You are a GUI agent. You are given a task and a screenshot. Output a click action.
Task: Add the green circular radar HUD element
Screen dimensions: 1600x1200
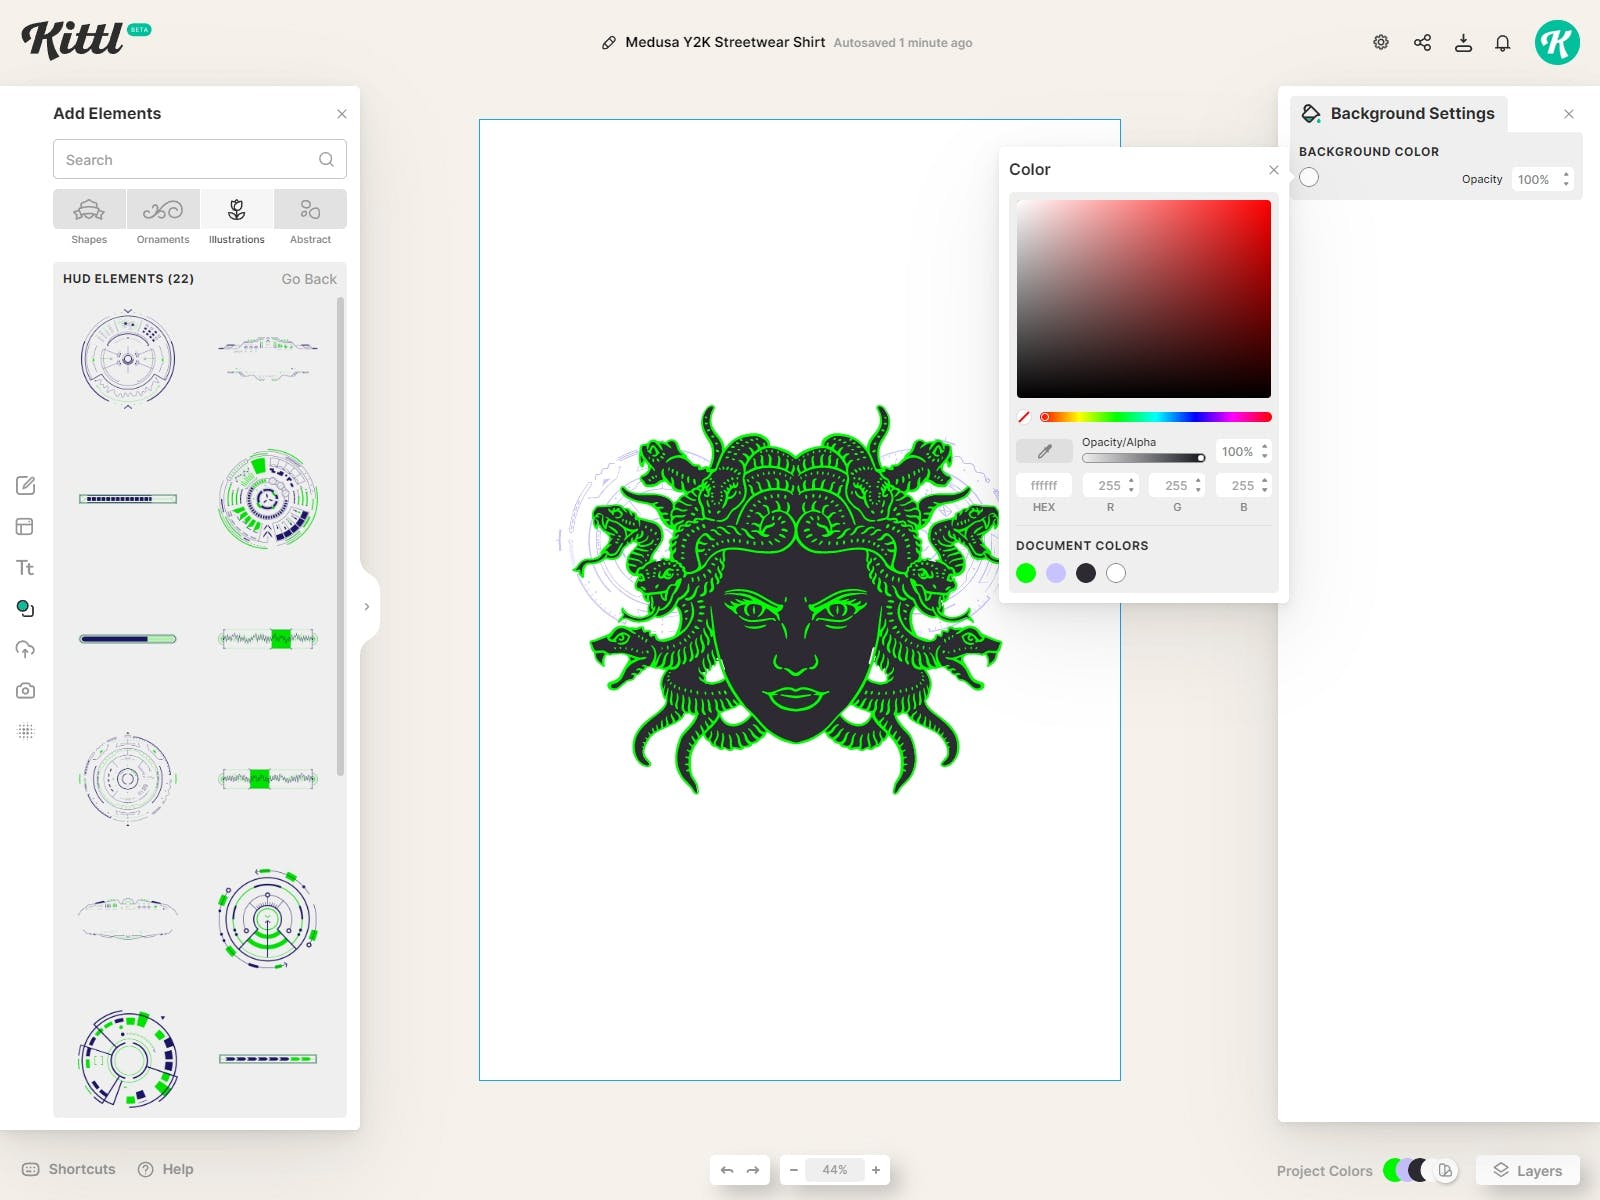(268, 498)
